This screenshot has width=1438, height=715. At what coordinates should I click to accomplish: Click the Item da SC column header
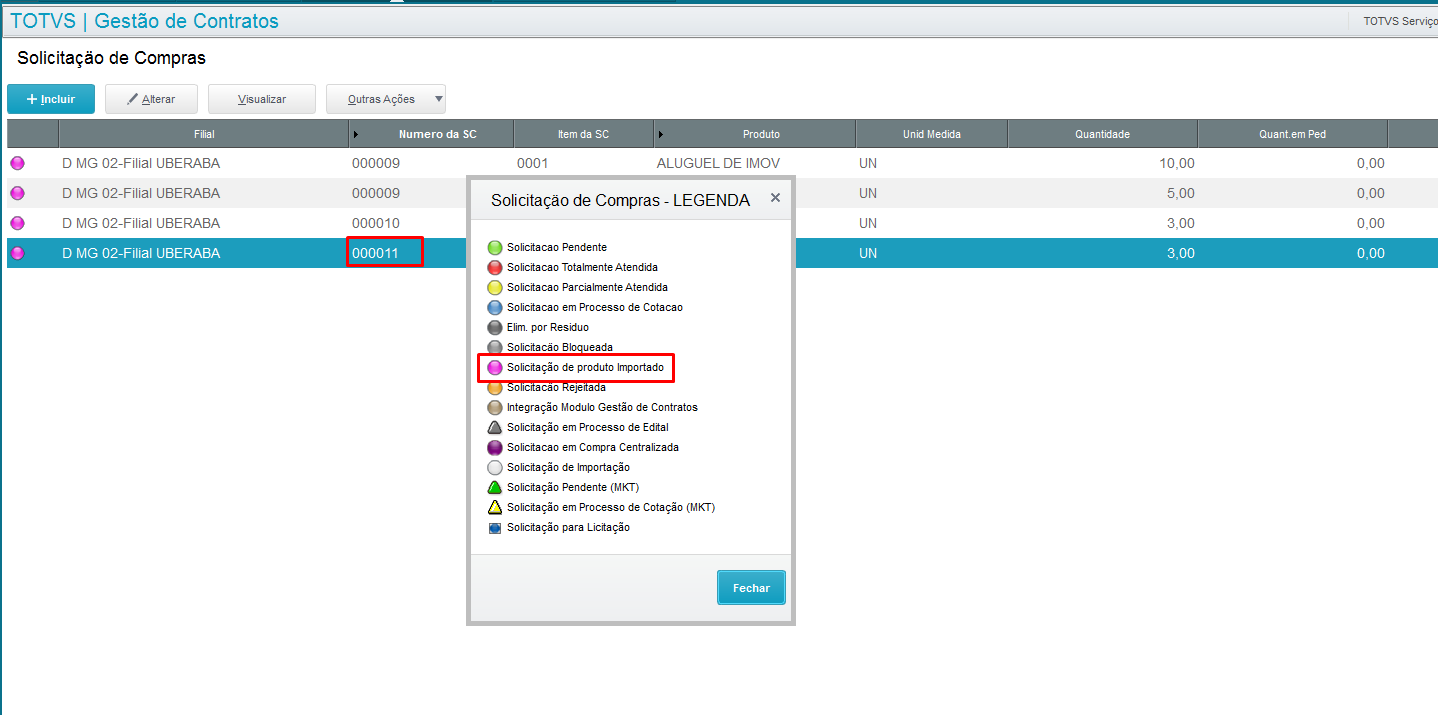pos(583,134)
